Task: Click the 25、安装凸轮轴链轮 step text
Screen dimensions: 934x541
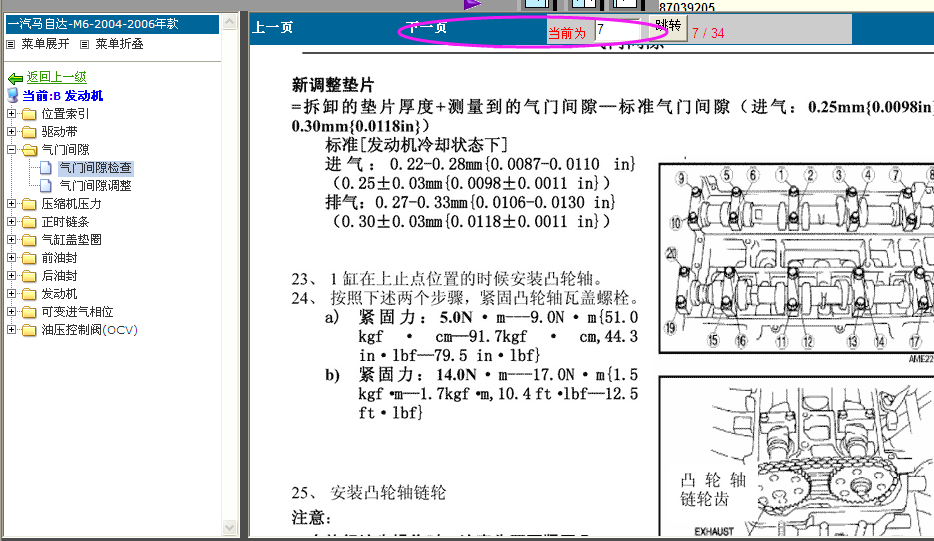Action: coord(369,493)
